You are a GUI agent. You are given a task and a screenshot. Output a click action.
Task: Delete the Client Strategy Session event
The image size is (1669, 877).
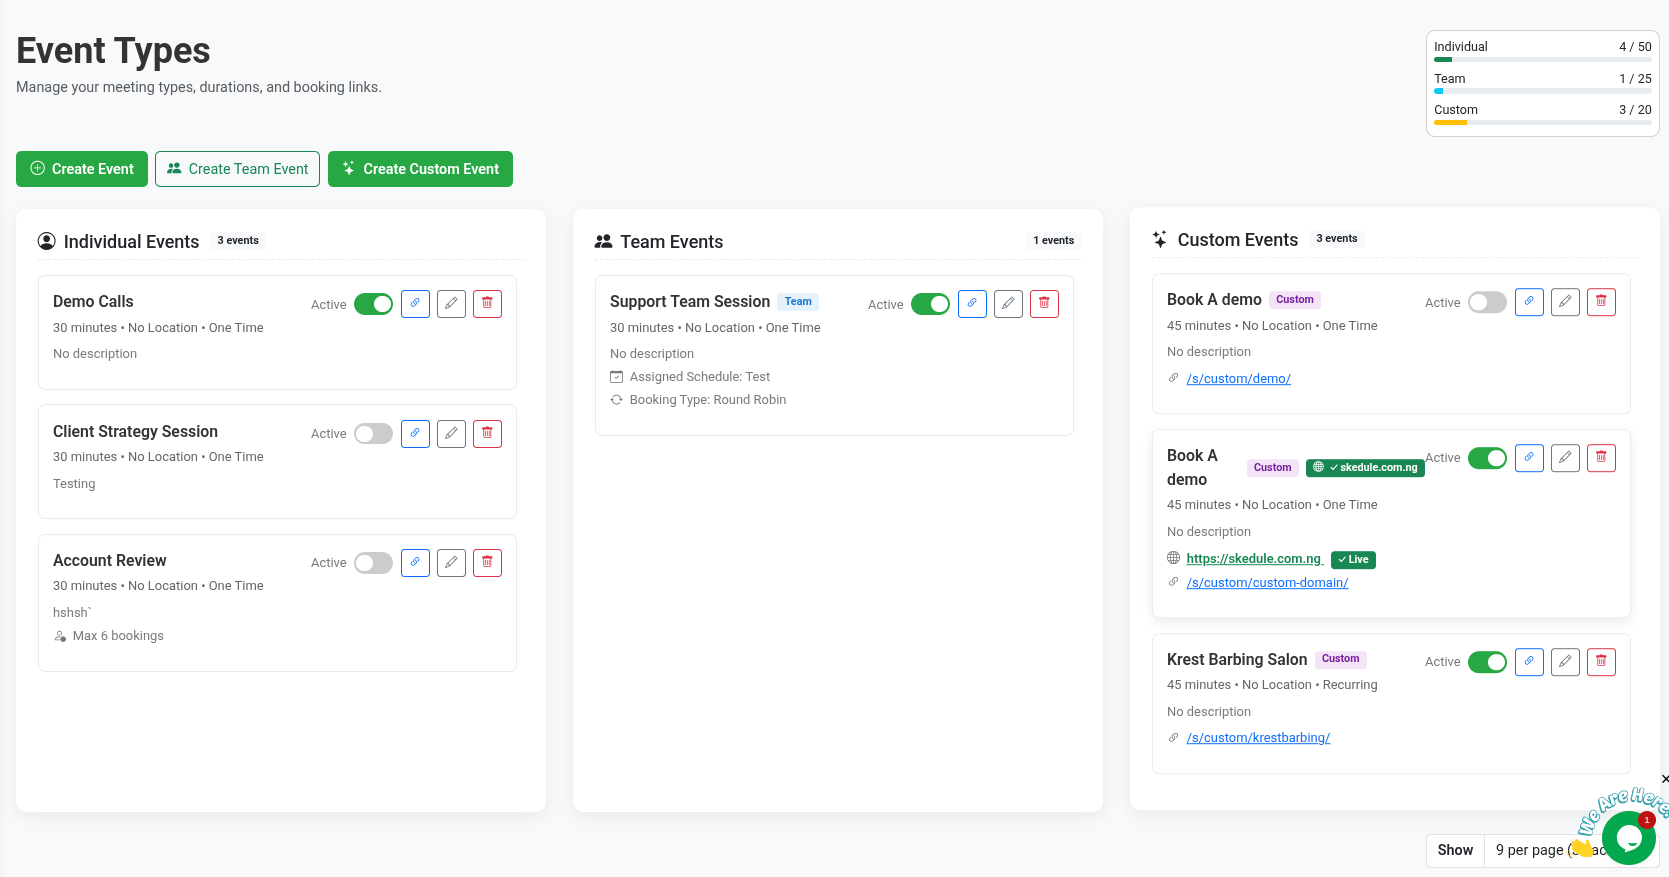[x=487, y=434]
